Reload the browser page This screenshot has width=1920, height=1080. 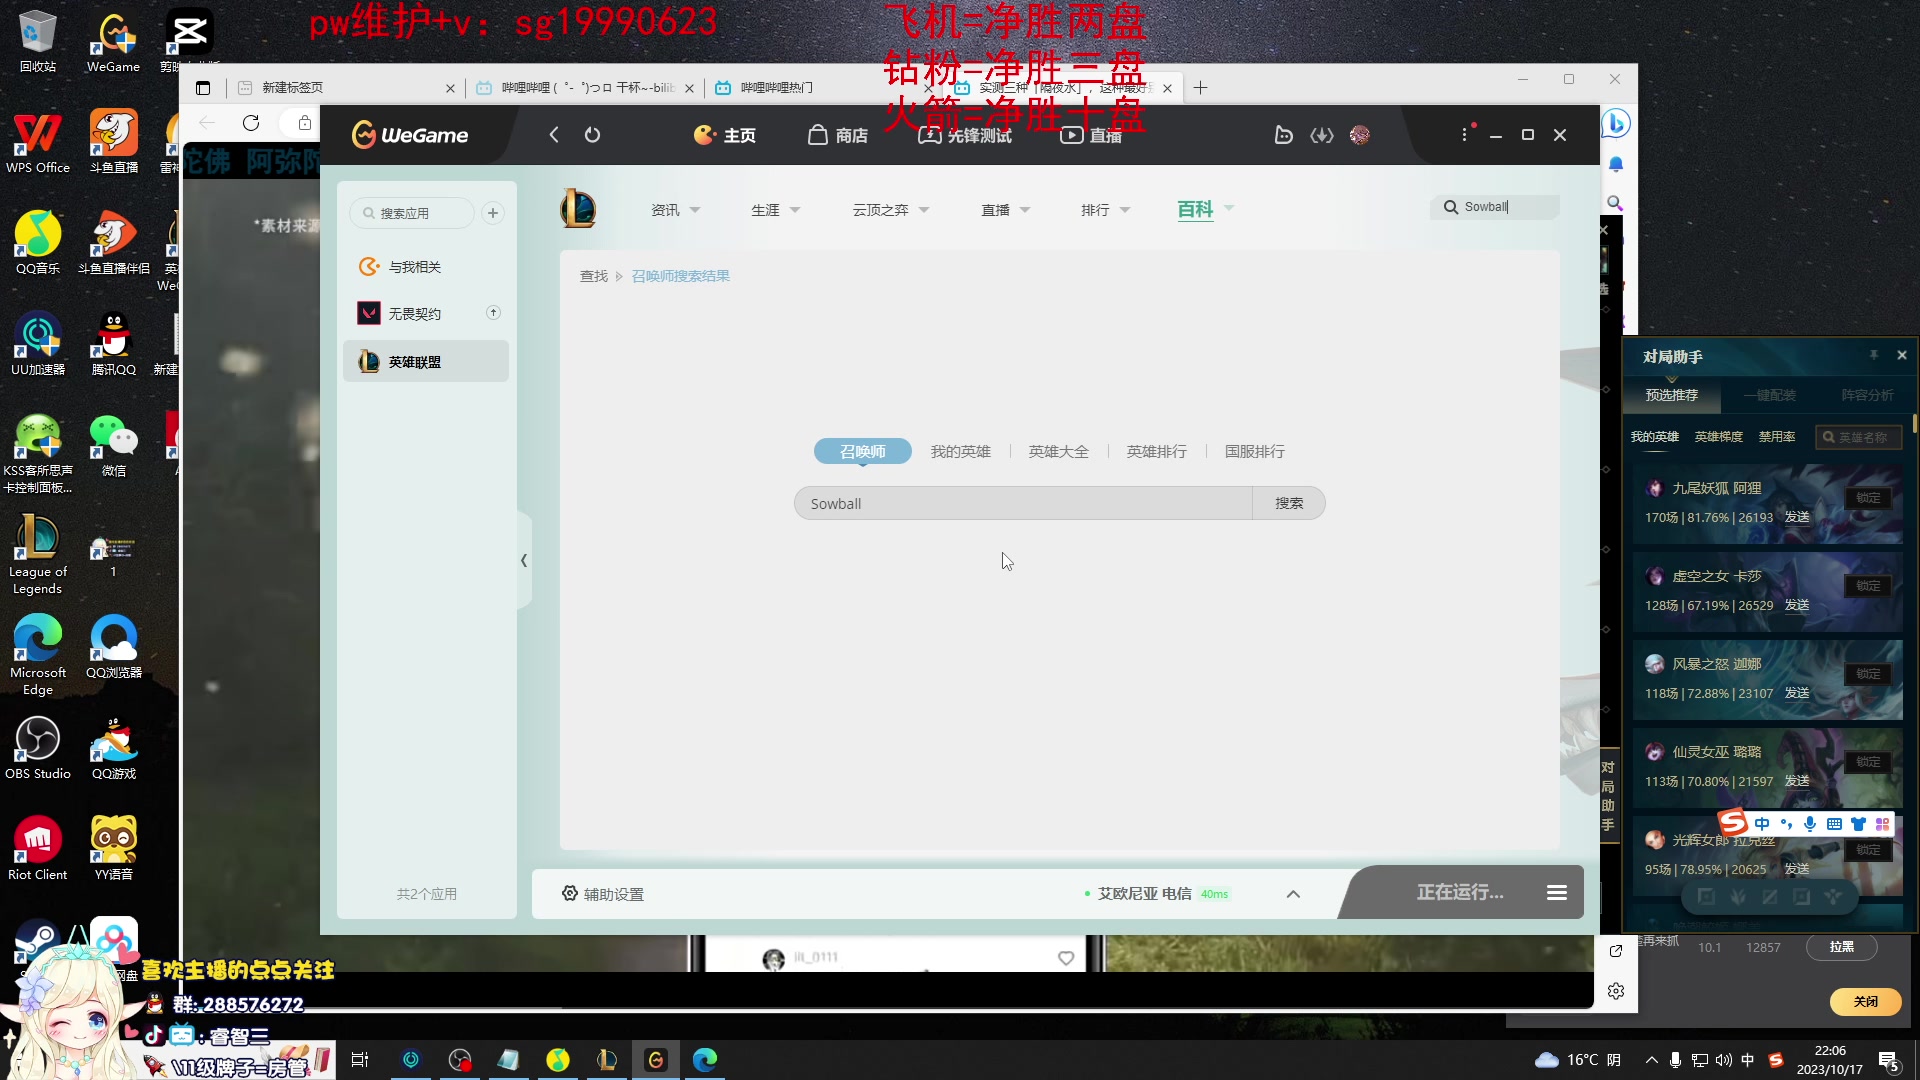251,123
